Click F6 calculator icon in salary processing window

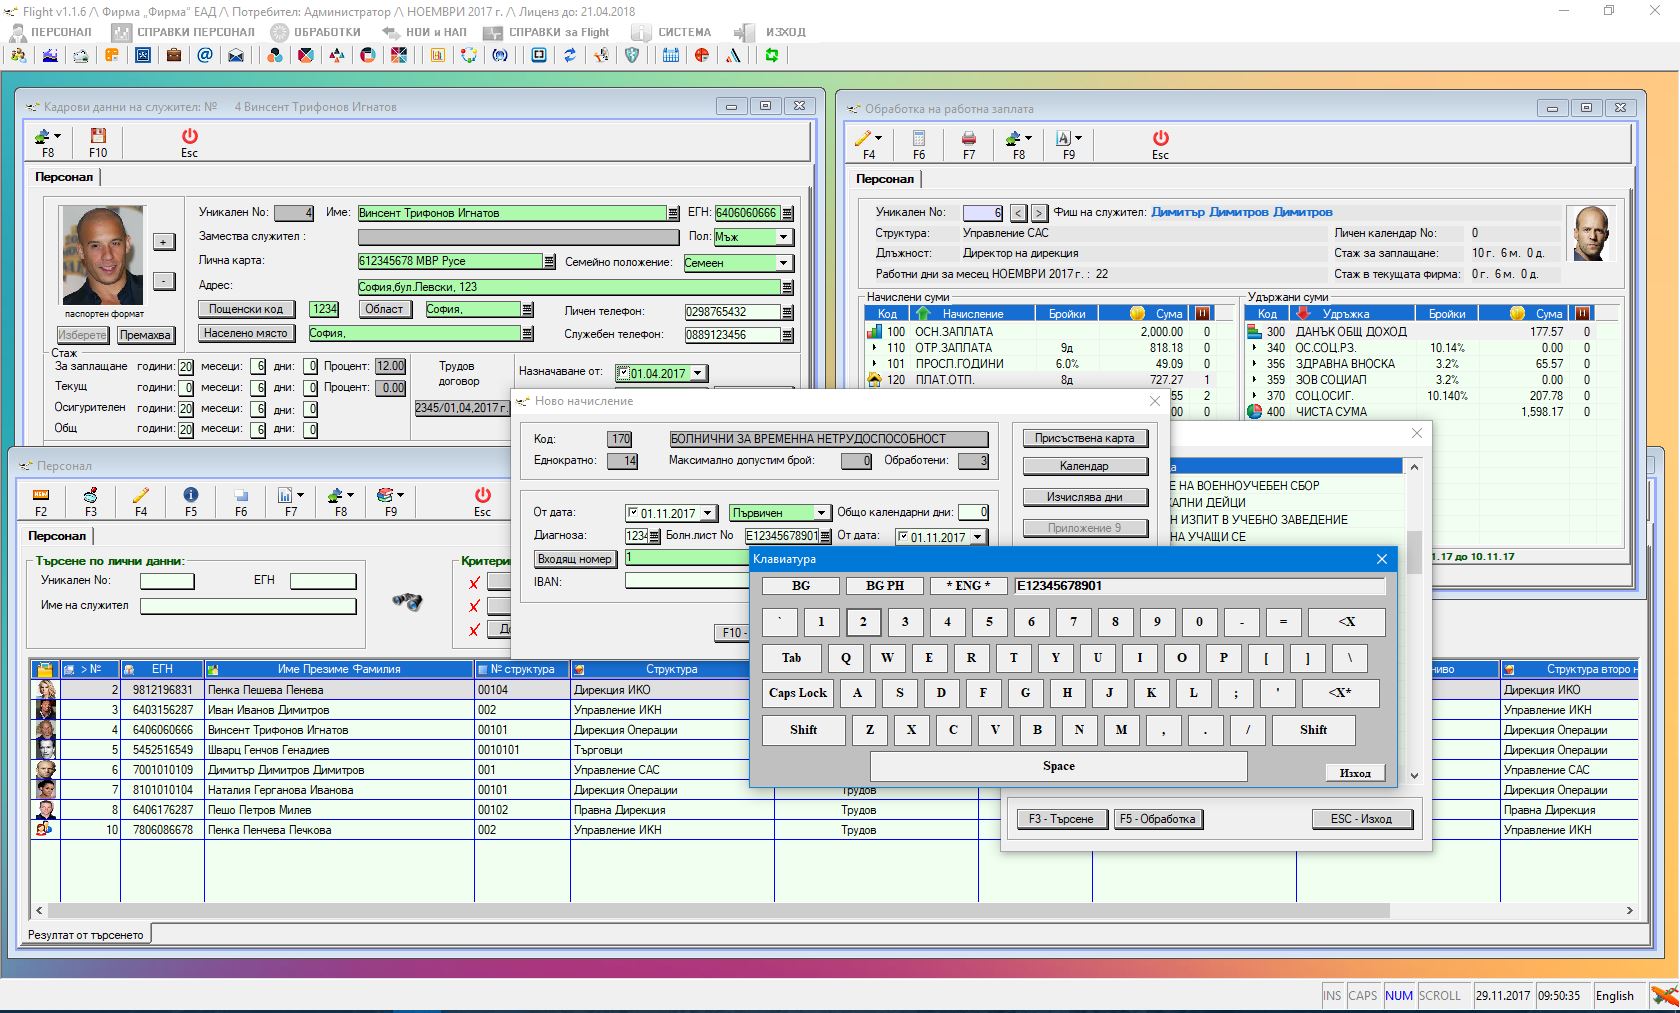pyautogui.click(x=919, y=144)
